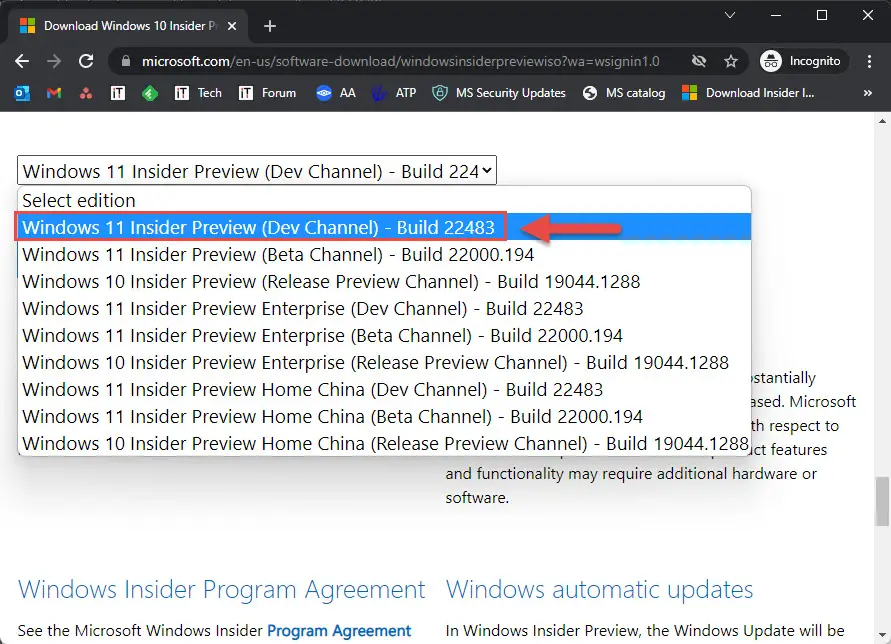Viewport: 891px width, 644px height.
Task: Open the Download Insider bookmark
Action: point(748,93)
